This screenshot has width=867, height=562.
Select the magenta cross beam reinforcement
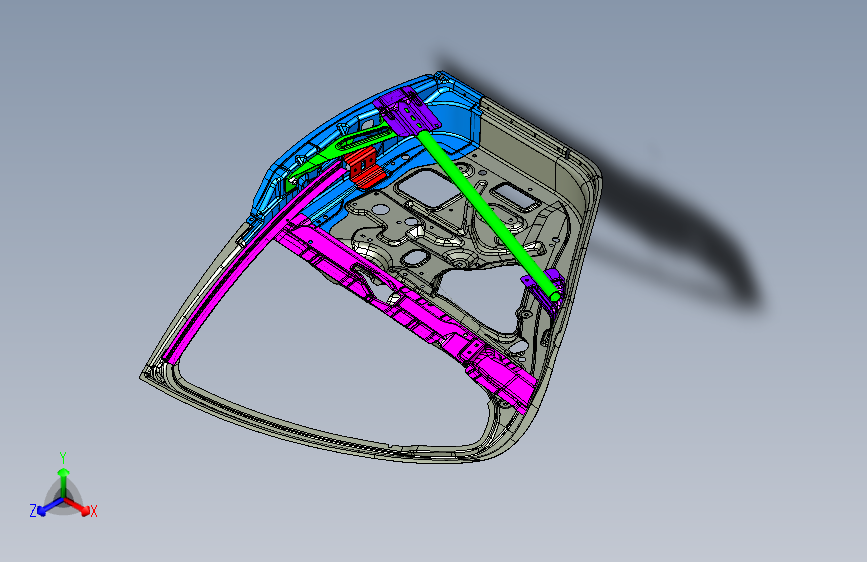click(404, 314)
